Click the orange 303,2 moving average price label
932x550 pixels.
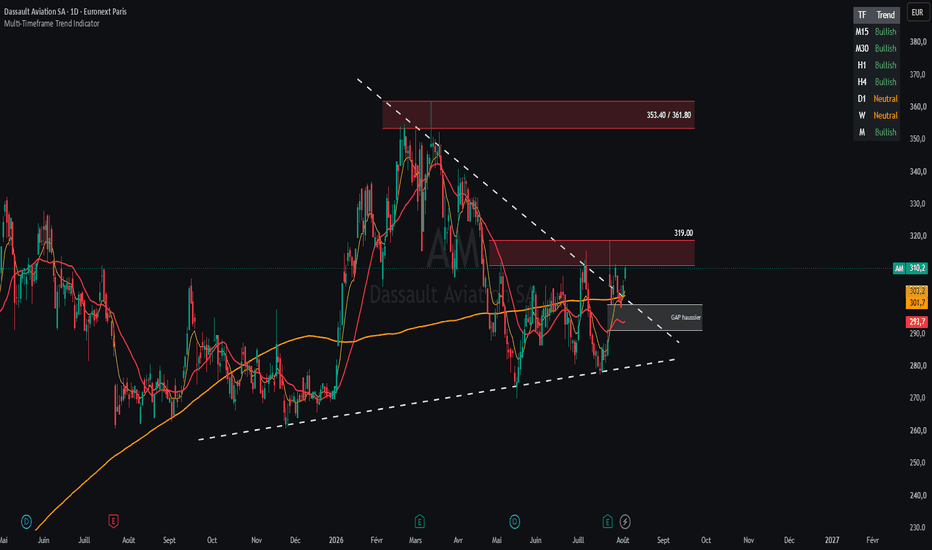point(917,291)
